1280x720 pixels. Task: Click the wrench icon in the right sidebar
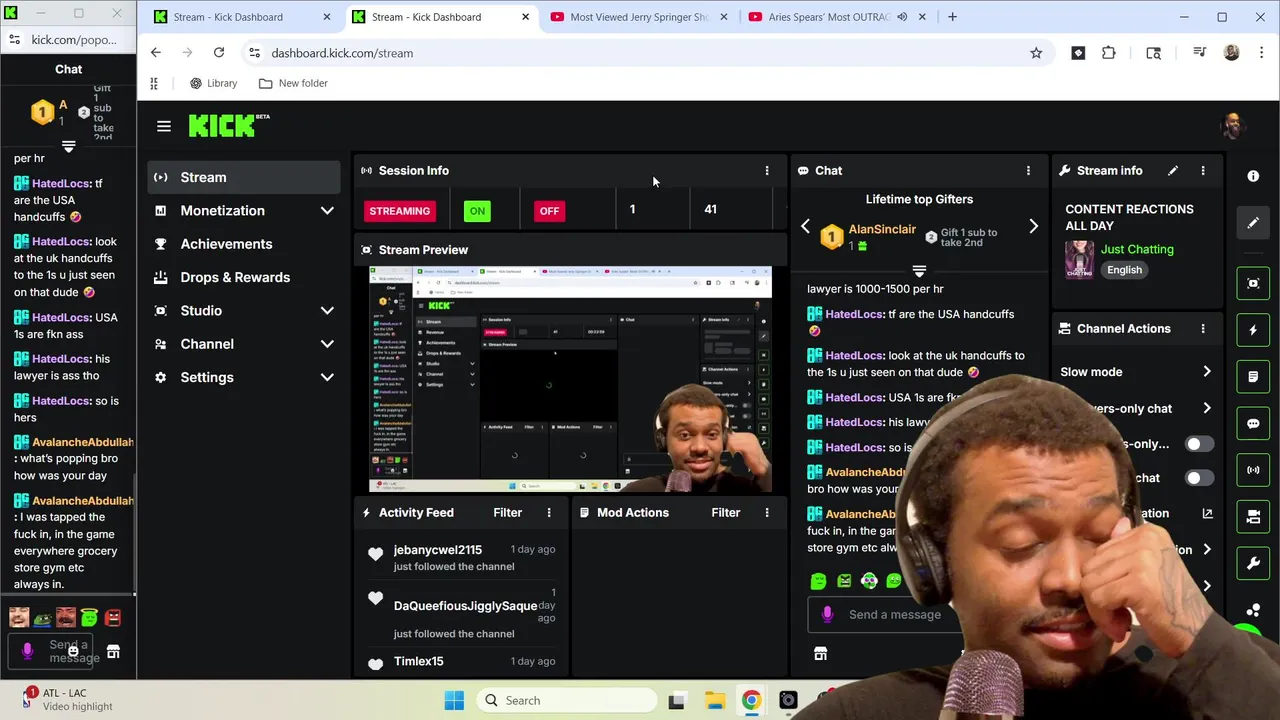coord(1253,563)
